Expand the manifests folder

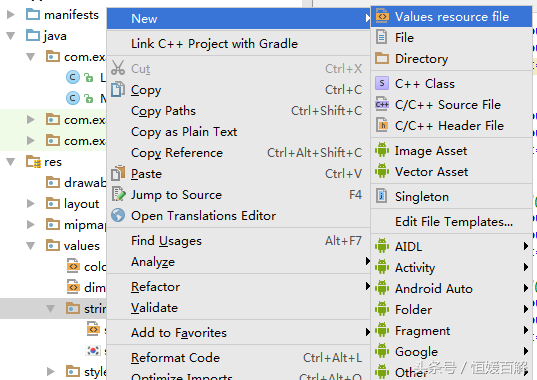point(11,15)
